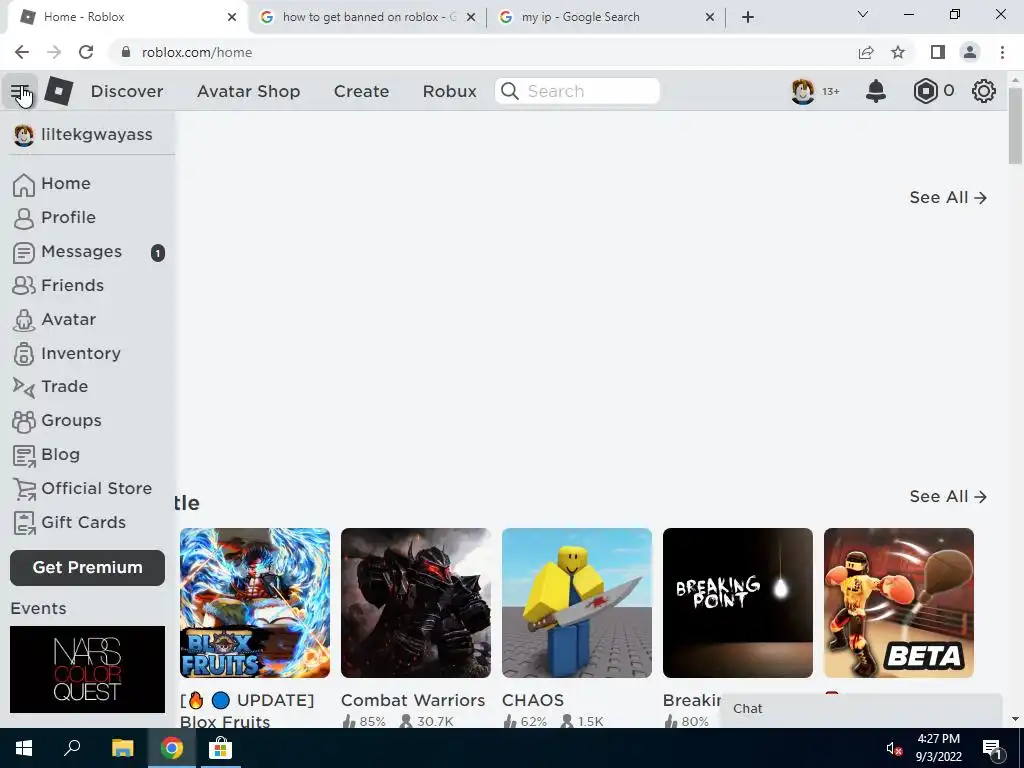Reload the page with refresh icon

pyautogui.click(x=86, y=52)
